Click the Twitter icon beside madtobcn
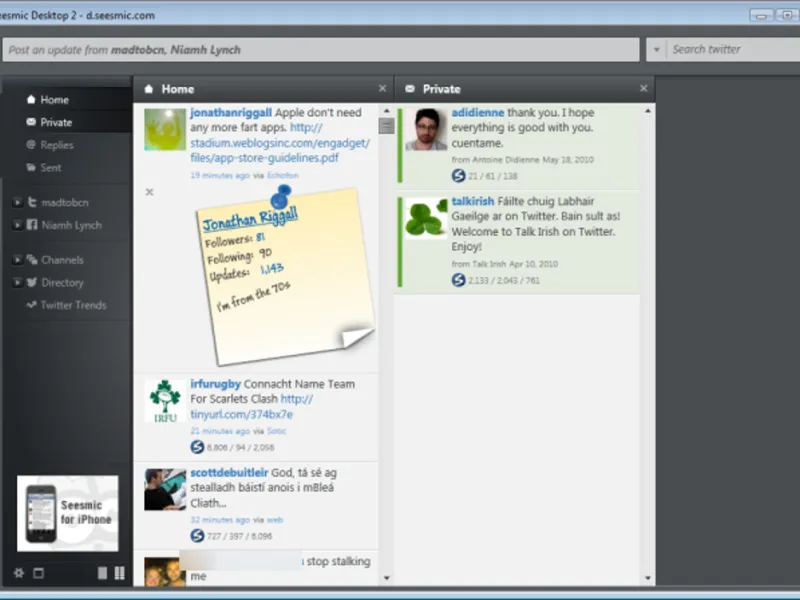 pos(32,202)
